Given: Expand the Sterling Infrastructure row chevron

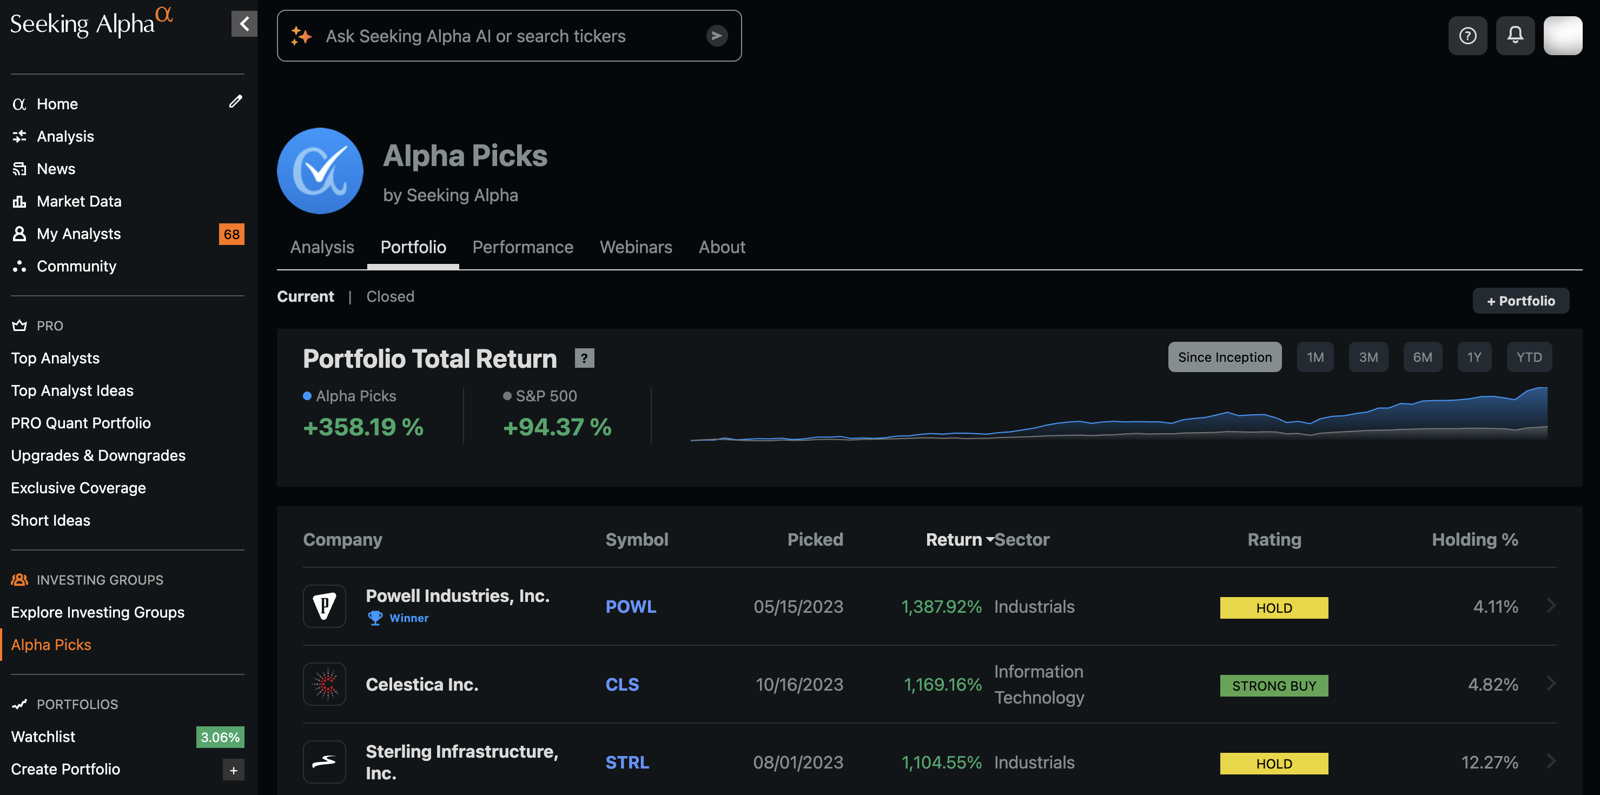Looking at the screenshot, I should (x=1551, y=761).
